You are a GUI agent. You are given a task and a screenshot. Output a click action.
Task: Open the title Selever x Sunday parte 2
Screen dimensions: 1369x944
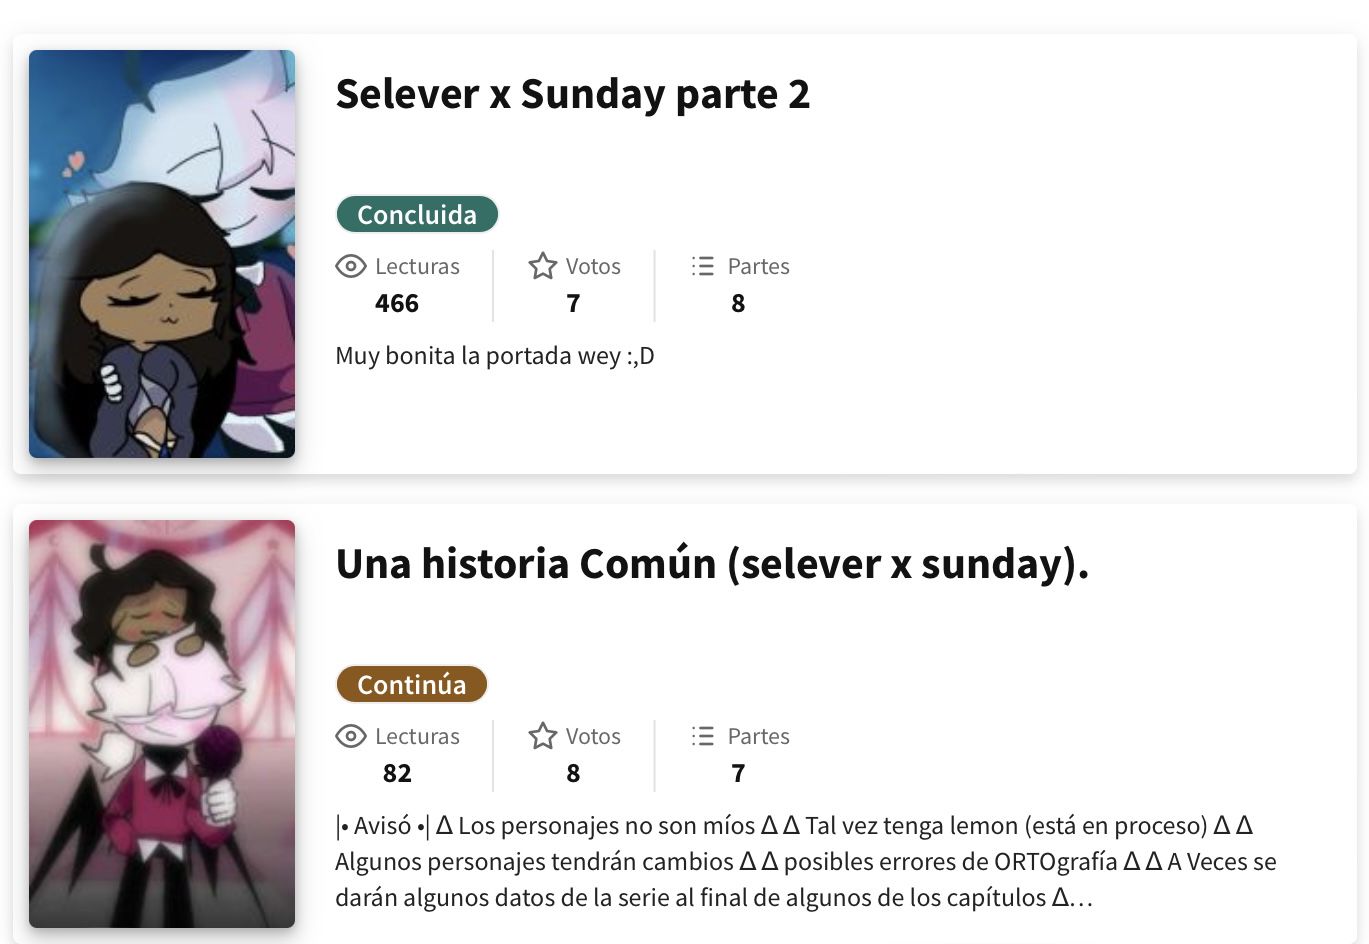(572, 94)
